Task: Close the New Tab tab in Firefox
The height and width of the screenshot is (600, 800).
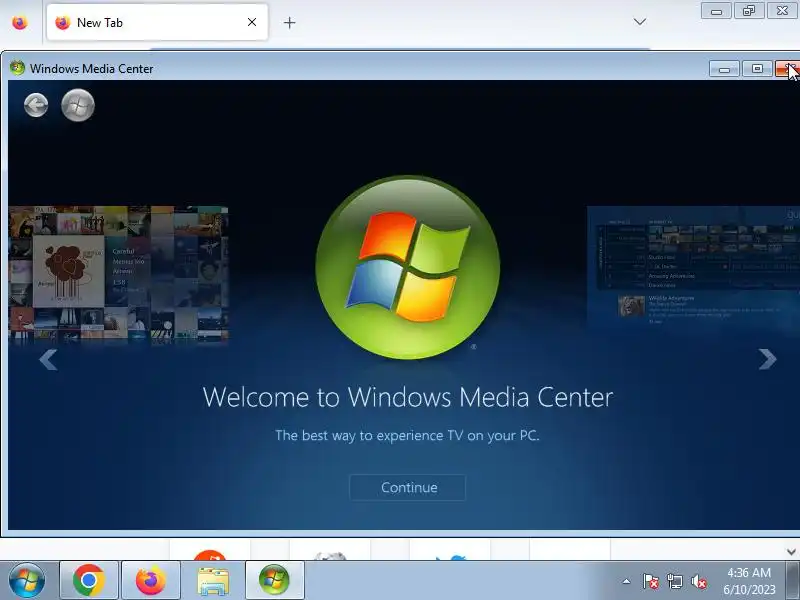Action: coord(252,22)
